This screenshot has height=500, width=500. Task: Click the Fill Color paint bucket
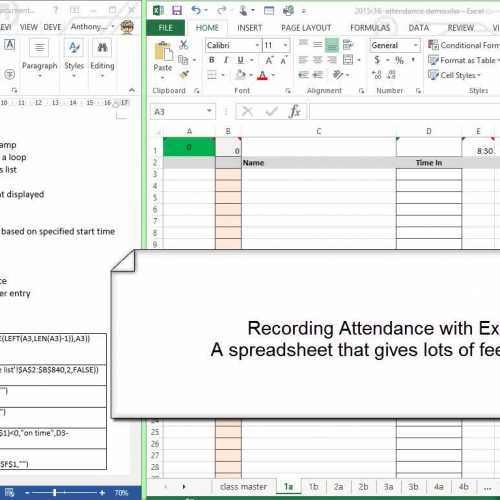click(240, 75)
